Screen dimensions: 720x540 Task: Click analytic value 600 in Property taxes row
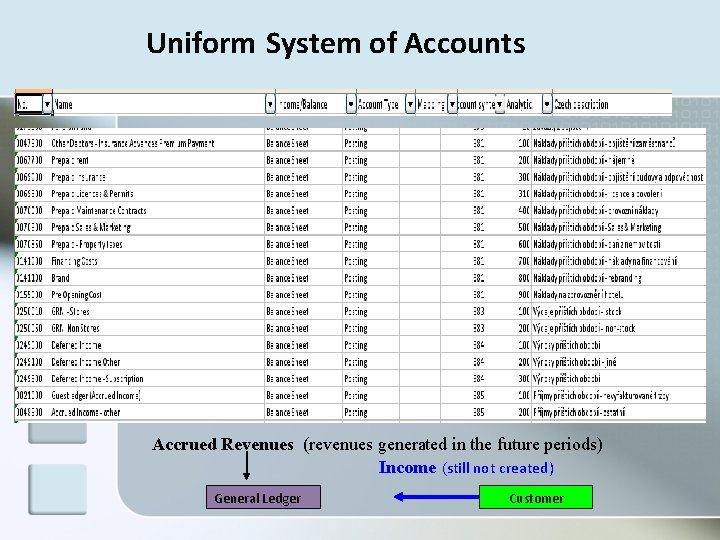pos(524,244)
